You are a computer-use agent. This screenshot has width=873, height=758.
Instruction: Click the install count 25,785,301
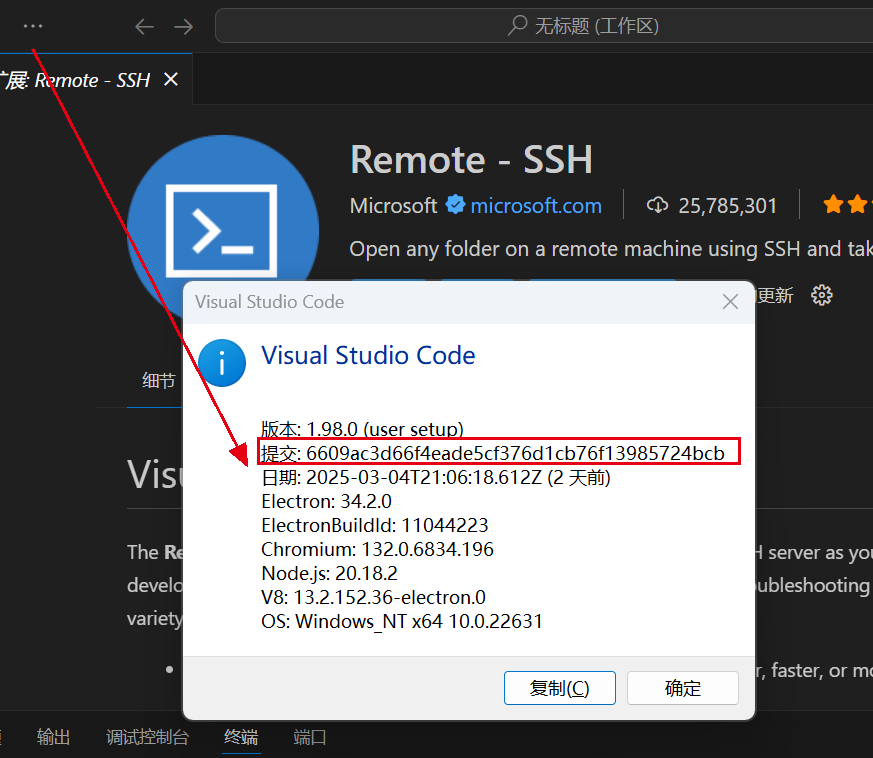point(727,206)
